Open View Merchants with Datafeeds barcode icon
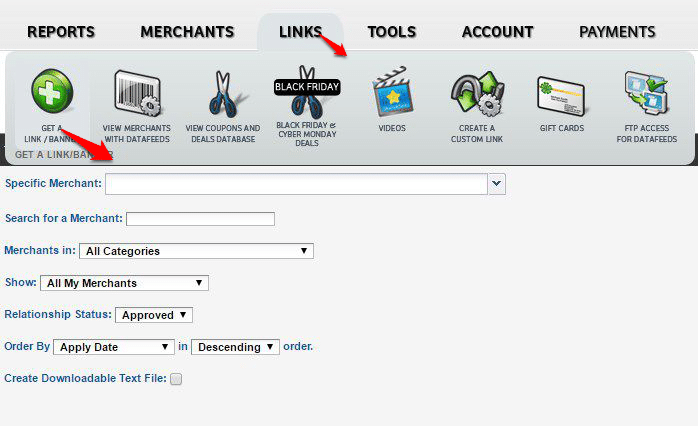The image size is (698, 426). click(138, 93)
